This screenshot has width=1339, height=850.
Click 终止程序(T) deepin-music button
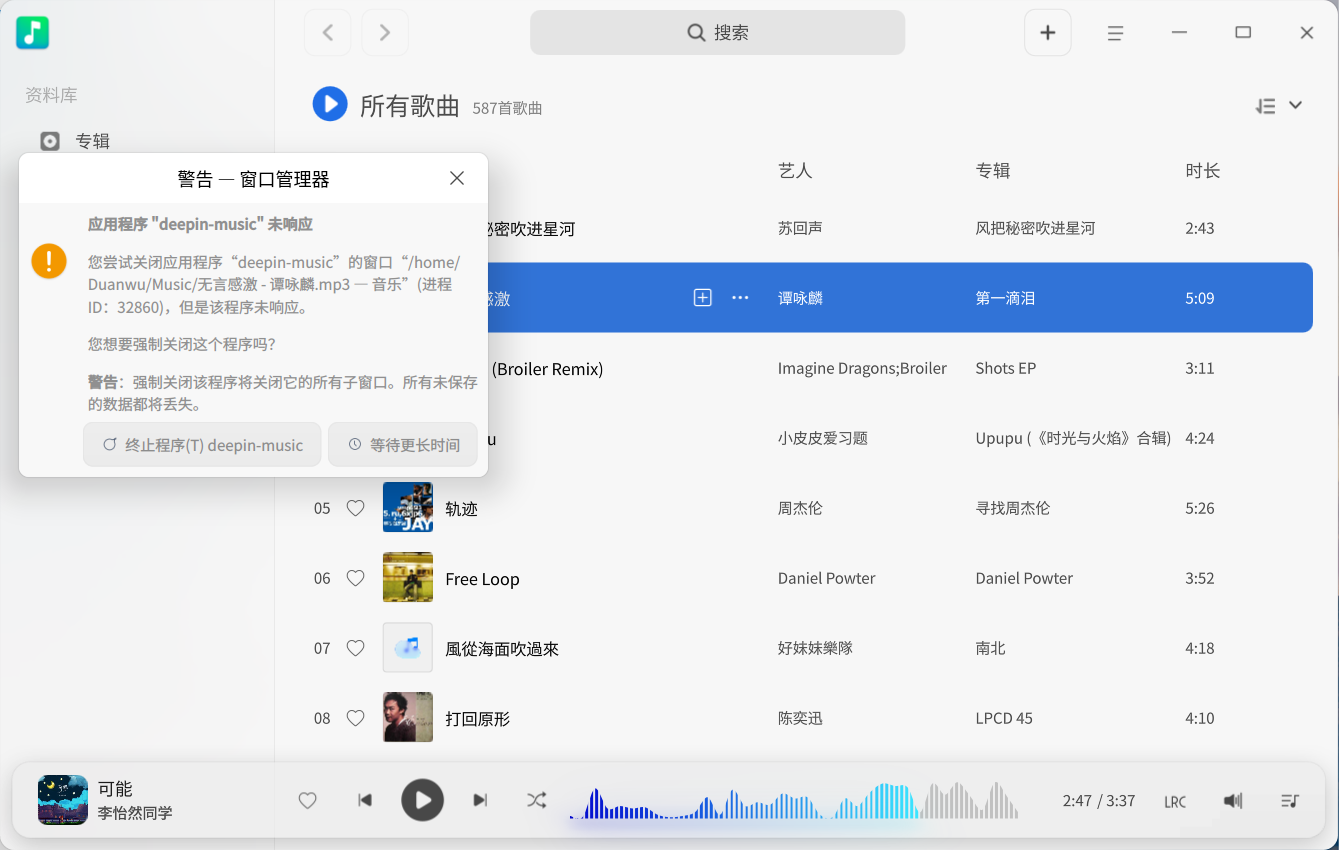(202, 445)
